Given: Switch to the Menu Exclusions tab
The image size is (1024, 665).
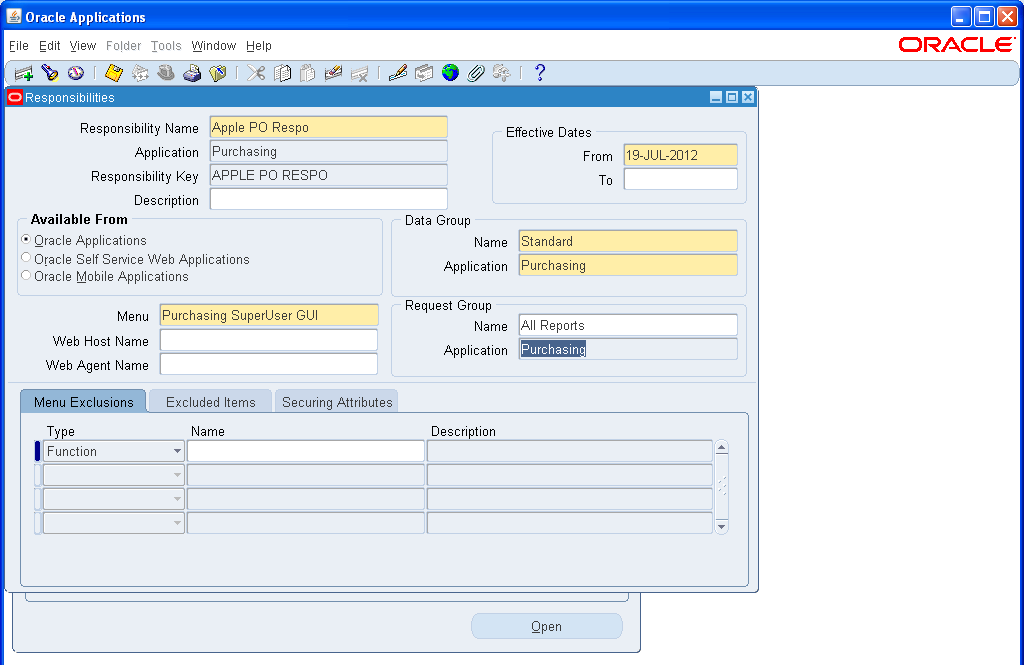Looking at the screenshot, I should pyautogui.click(x=84, y=402).
